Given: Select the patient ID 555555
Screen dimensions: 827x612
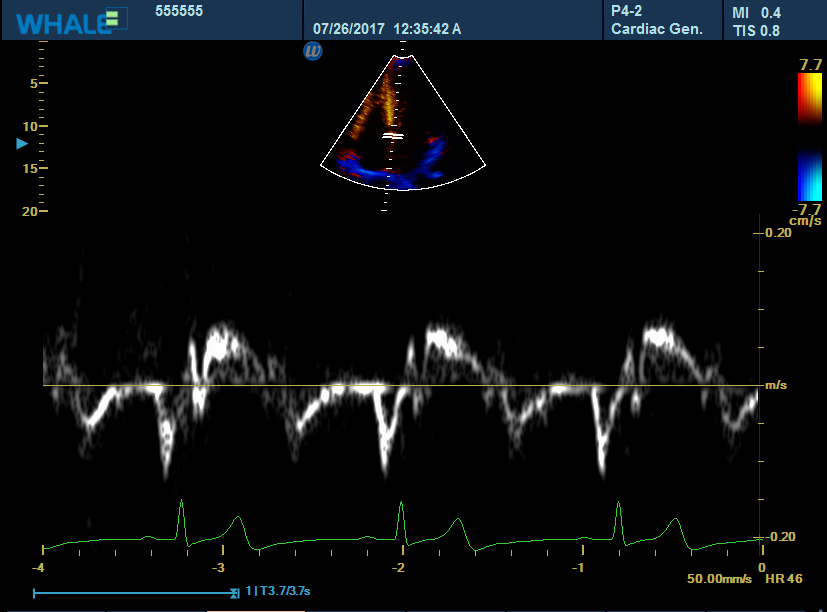Looking at the screenshot, I should click(x=179, y=11).
